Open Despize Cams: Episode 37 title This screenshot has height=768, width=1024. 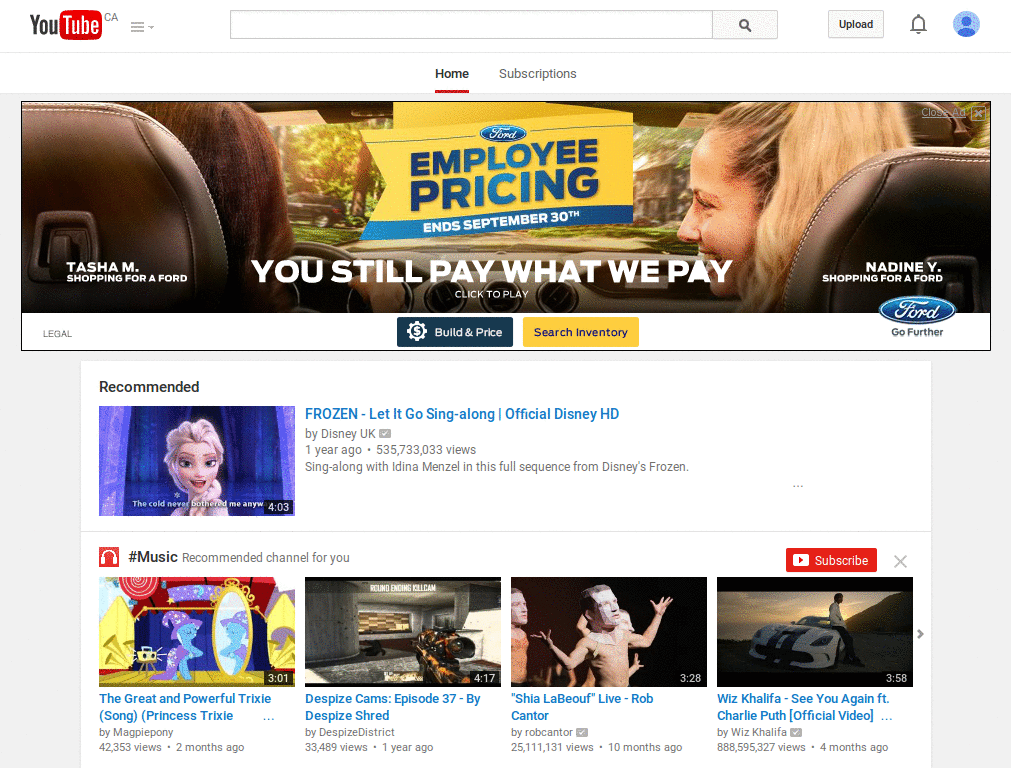point(392,707)
